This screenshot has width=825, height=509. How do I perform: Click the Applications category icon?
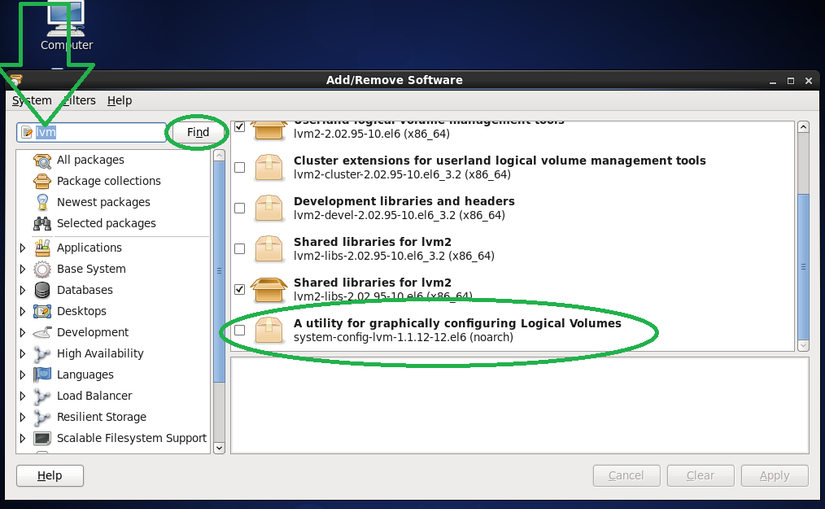click(x=42, y=248)
